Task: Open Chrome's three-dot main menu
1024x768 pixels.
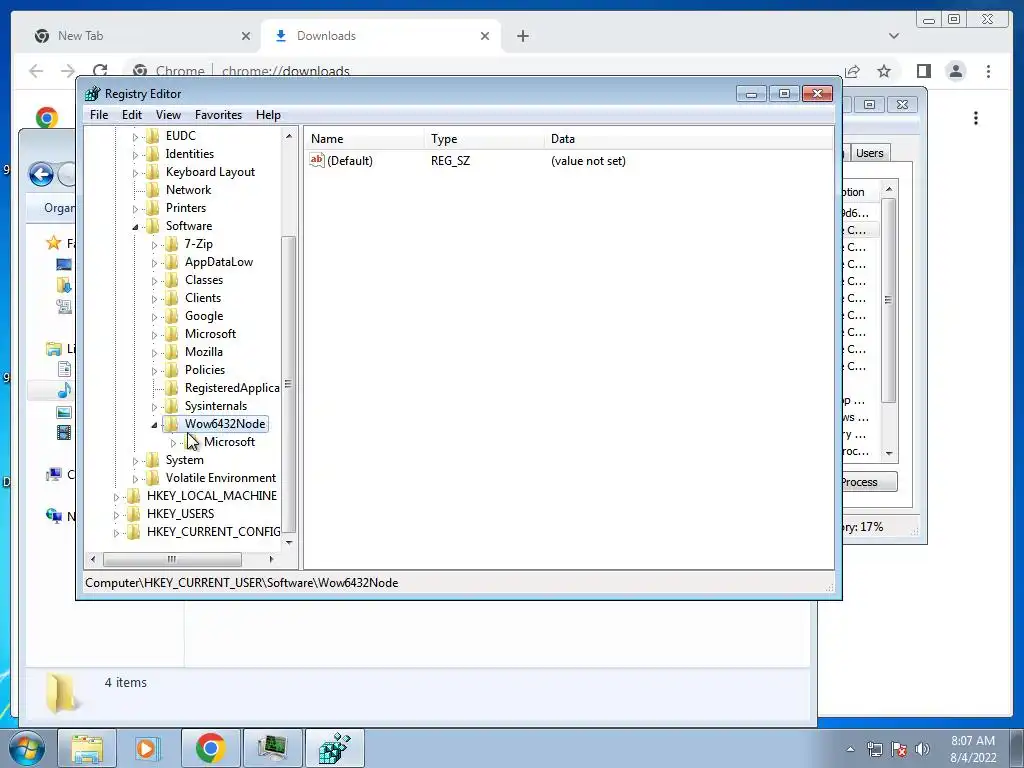Action: pyautogui.click(x=988, y=71)
